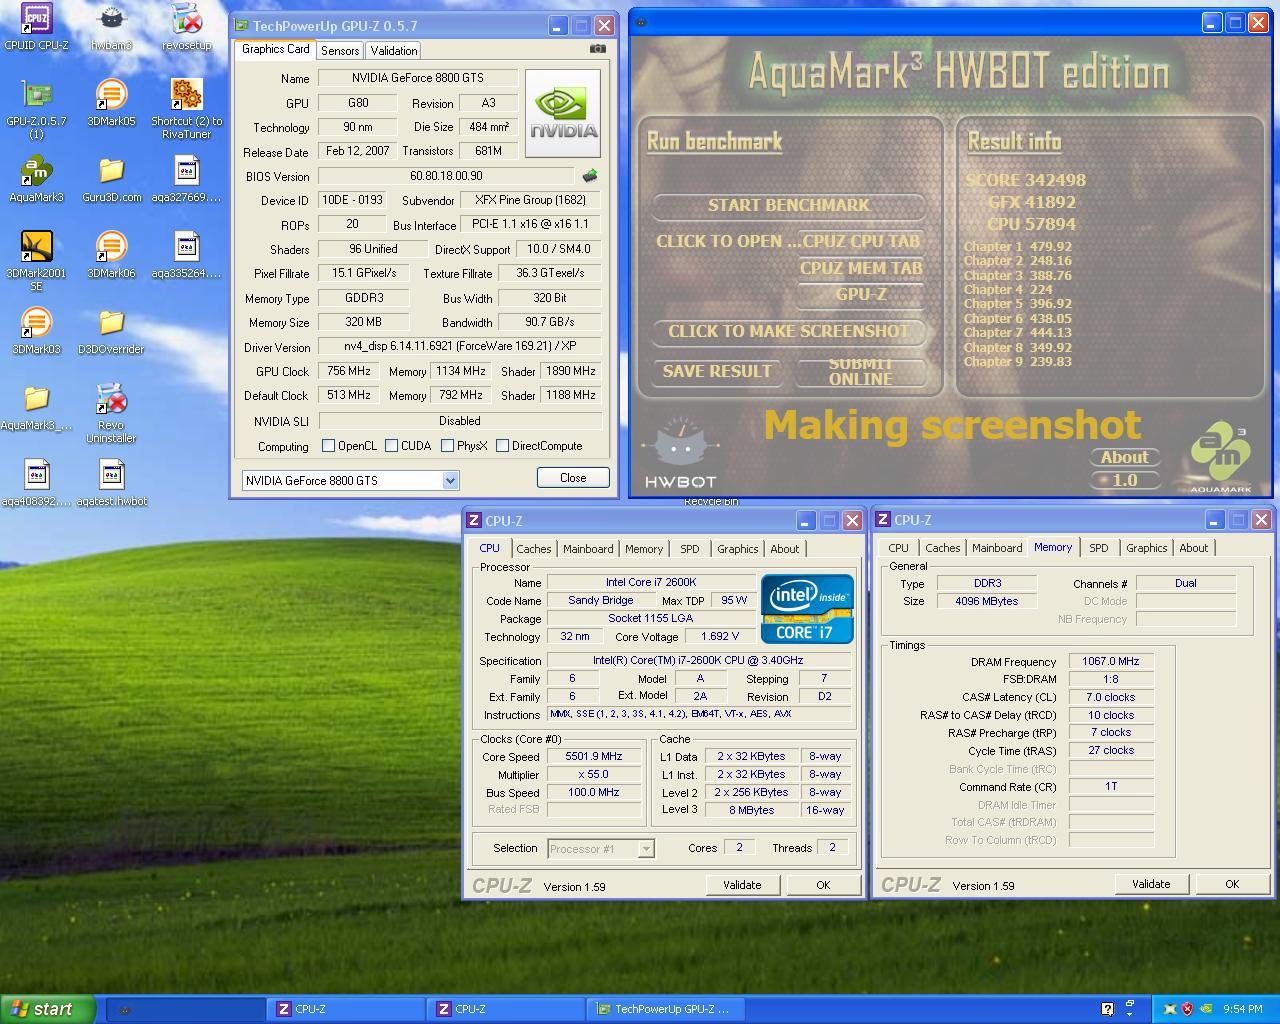The width and height of the screenshot is (1280, 1024).
Task: Click the 9:54 PM clock in taskbar
Action: pyautogui.click(x=1242, y=1009)
